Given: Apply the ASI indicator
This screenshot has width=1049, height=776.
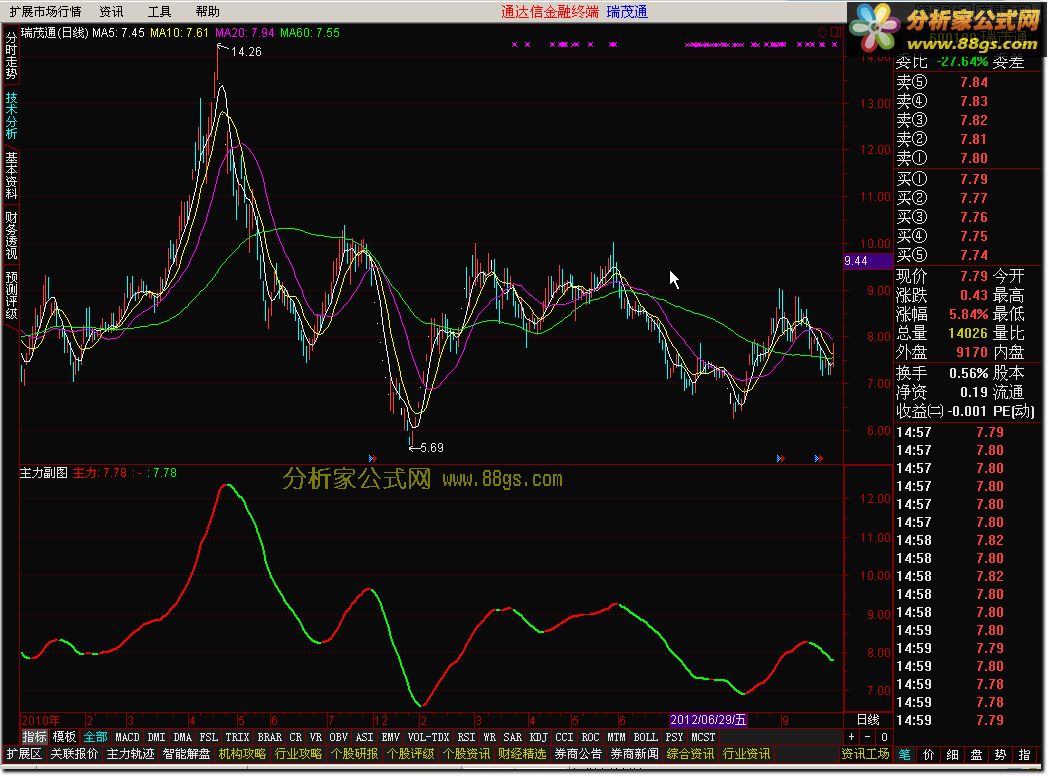Looking at the screenshot, I should [x=365, y=737].
